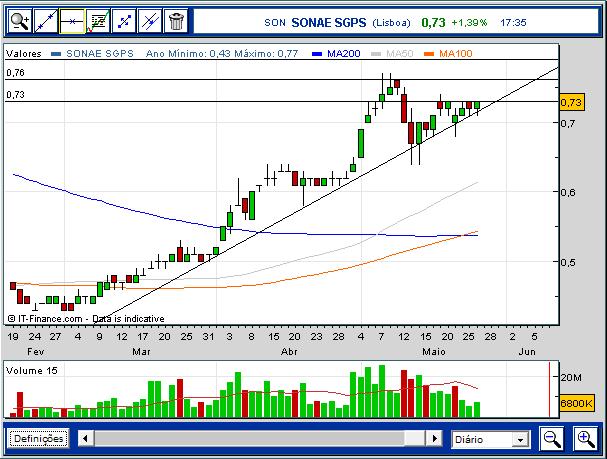Click the green 0,73 price in header
This screenshot has height=459, width=607.
[433, 22]
